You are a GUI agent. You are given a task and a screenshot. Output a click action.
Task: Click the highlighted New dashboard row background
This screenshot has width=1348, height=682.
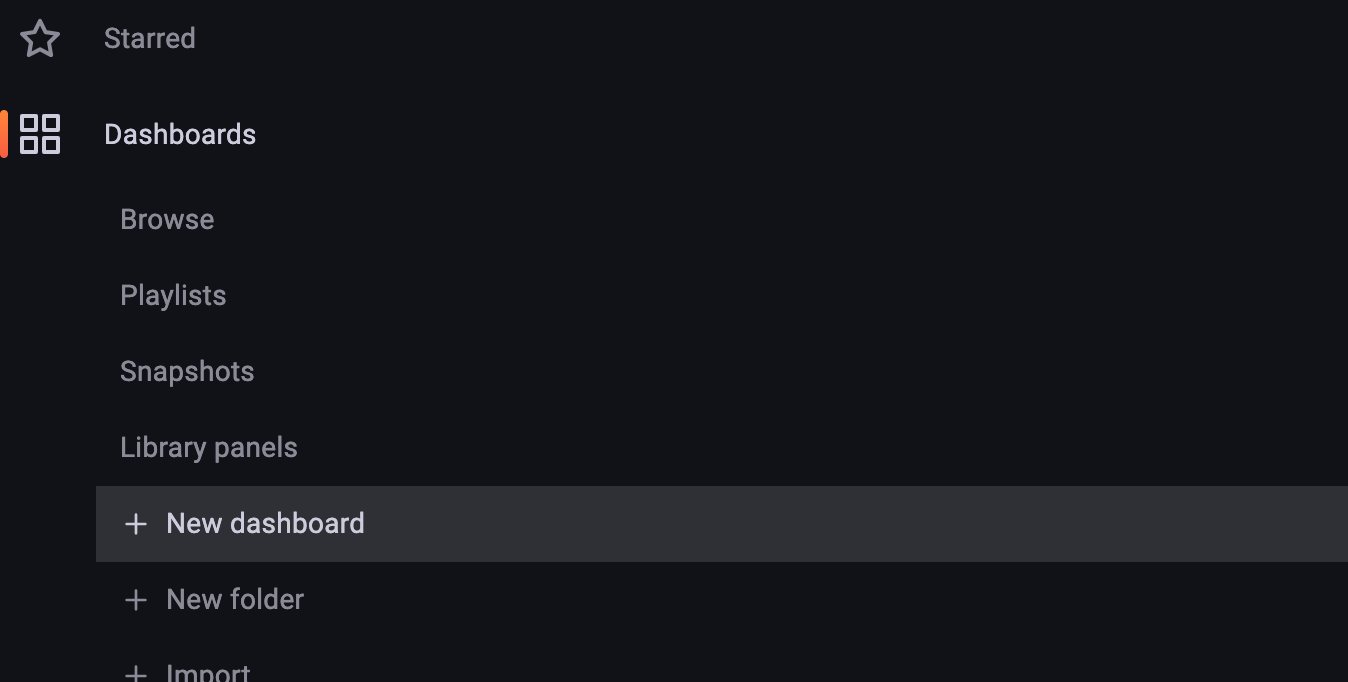point(722,524)
